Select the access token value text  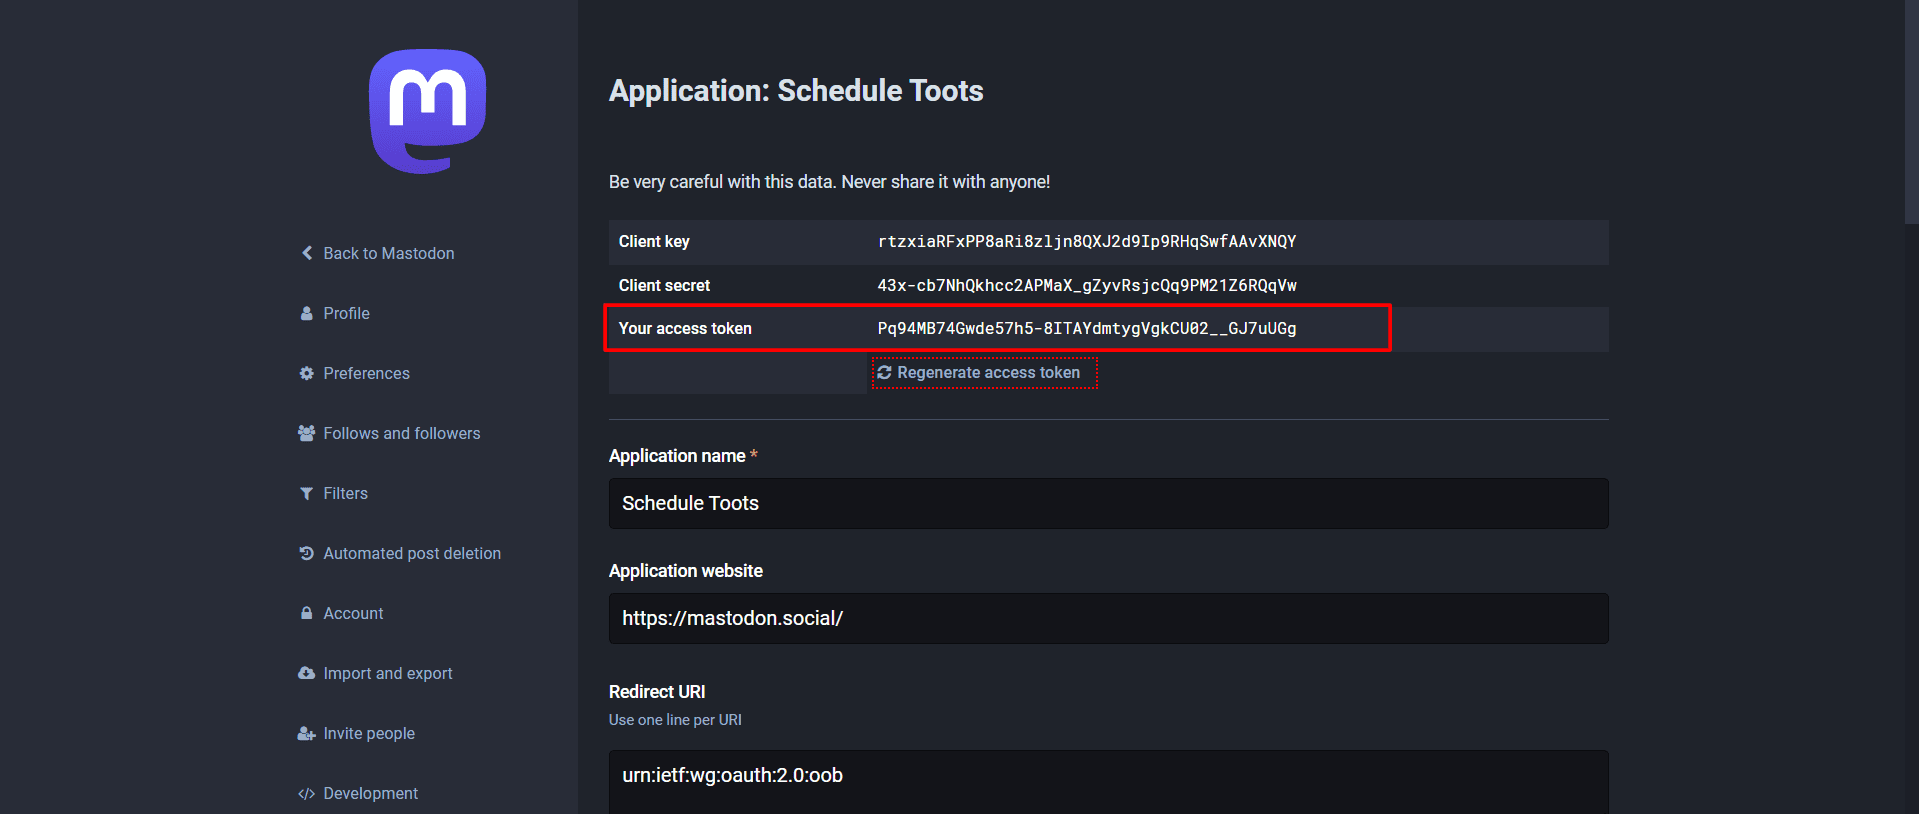coord(1086,329)
